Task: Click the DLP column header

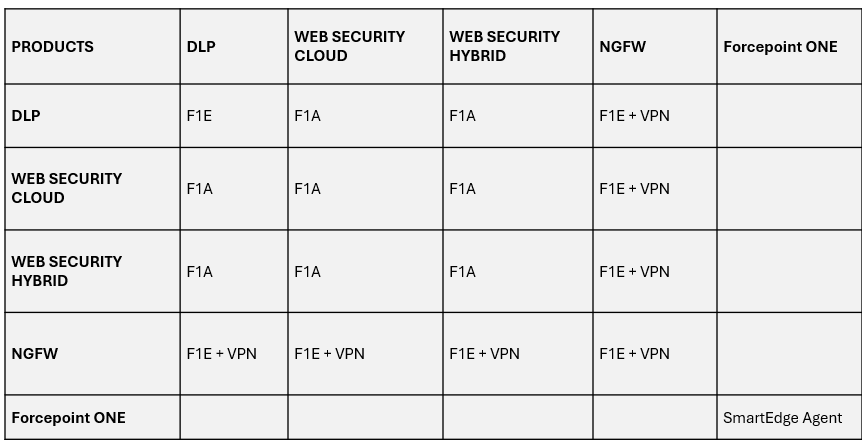Action: coord(201,47)
